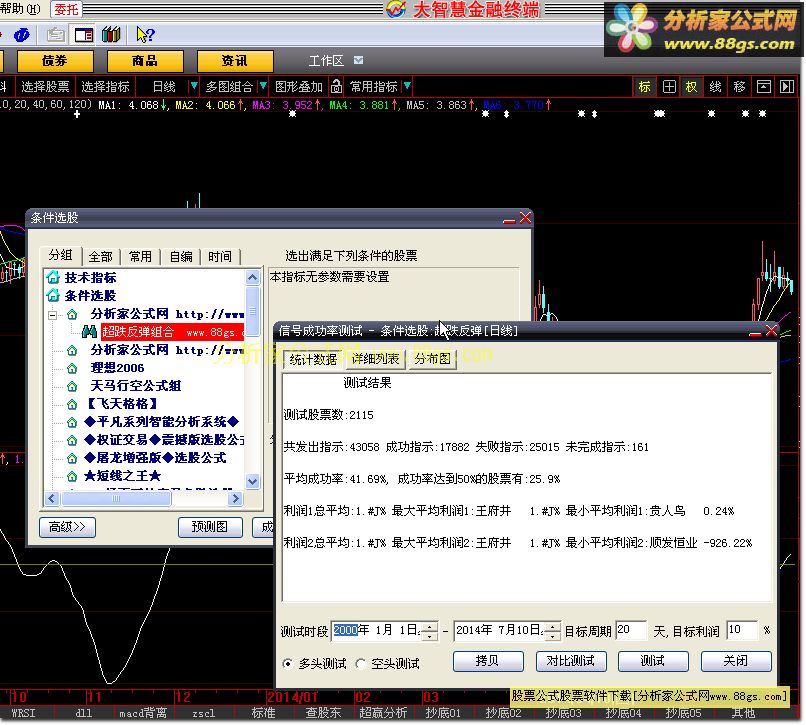The width and height of the screenshot is (806, 725).
Task: Activate the What's This help cursor icon
Action: [145, 35]
